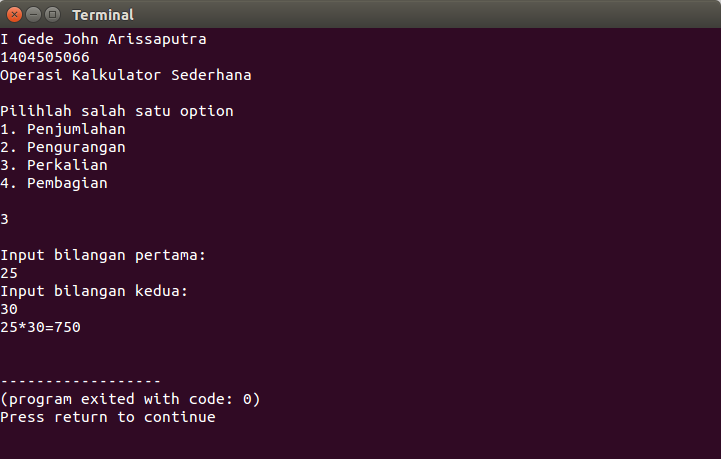Click option '2. Pengurangan' in the list
This screenshot has height=459, width=721.
click(x=63, y=147)
